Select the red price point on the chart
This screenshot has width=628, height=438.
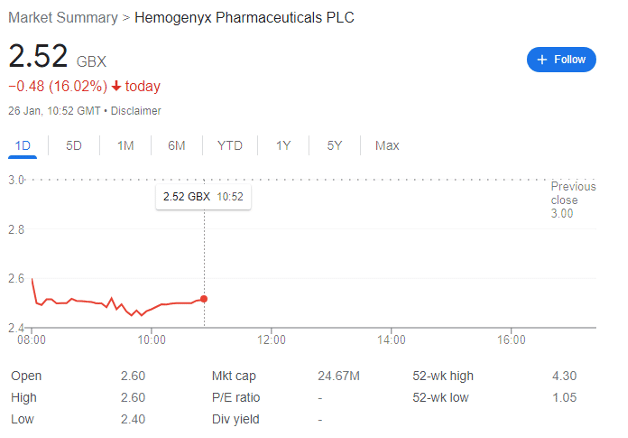tap(204, 299)
